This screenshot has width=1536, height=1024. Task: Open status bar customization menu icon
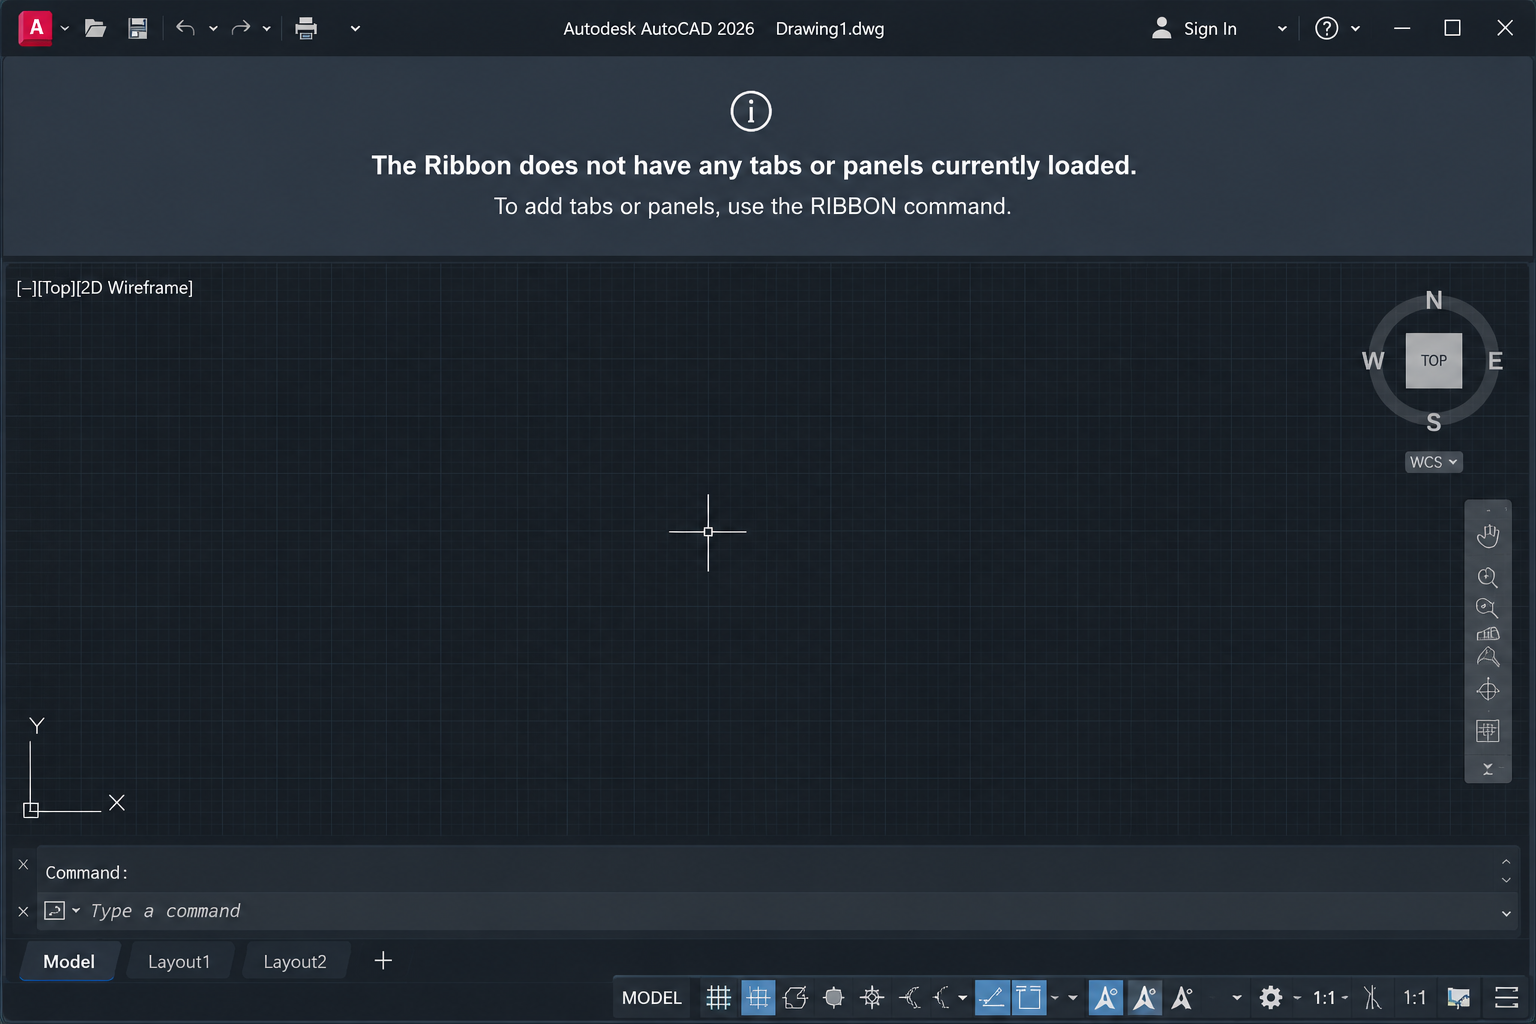click(x=1506, y=998)
